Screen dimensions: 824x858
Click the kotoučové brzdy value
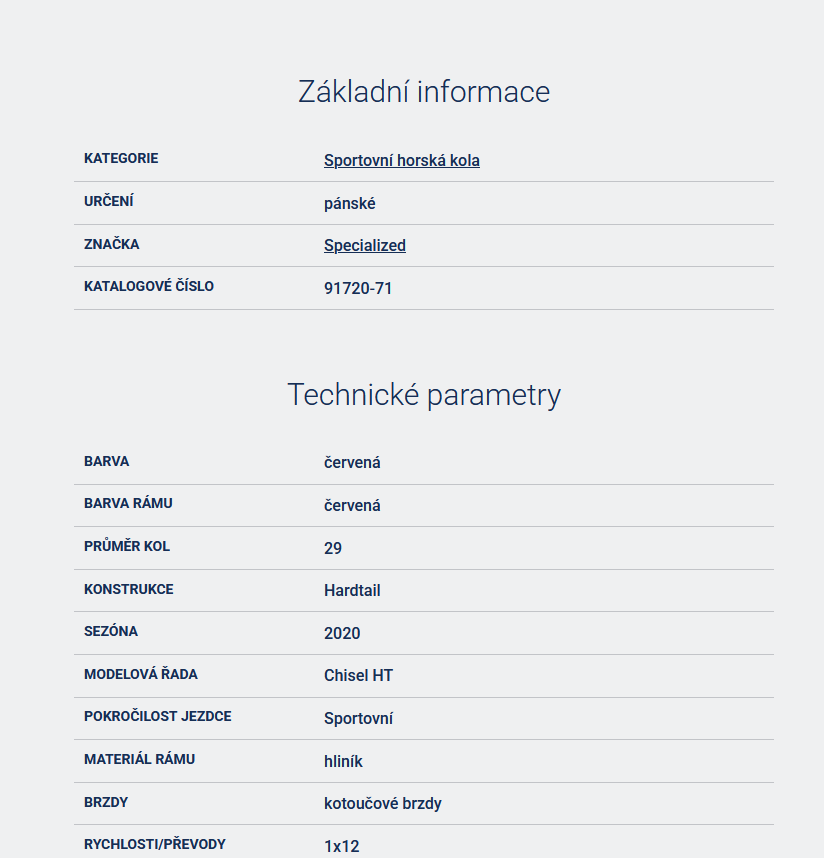pos(382,803)
